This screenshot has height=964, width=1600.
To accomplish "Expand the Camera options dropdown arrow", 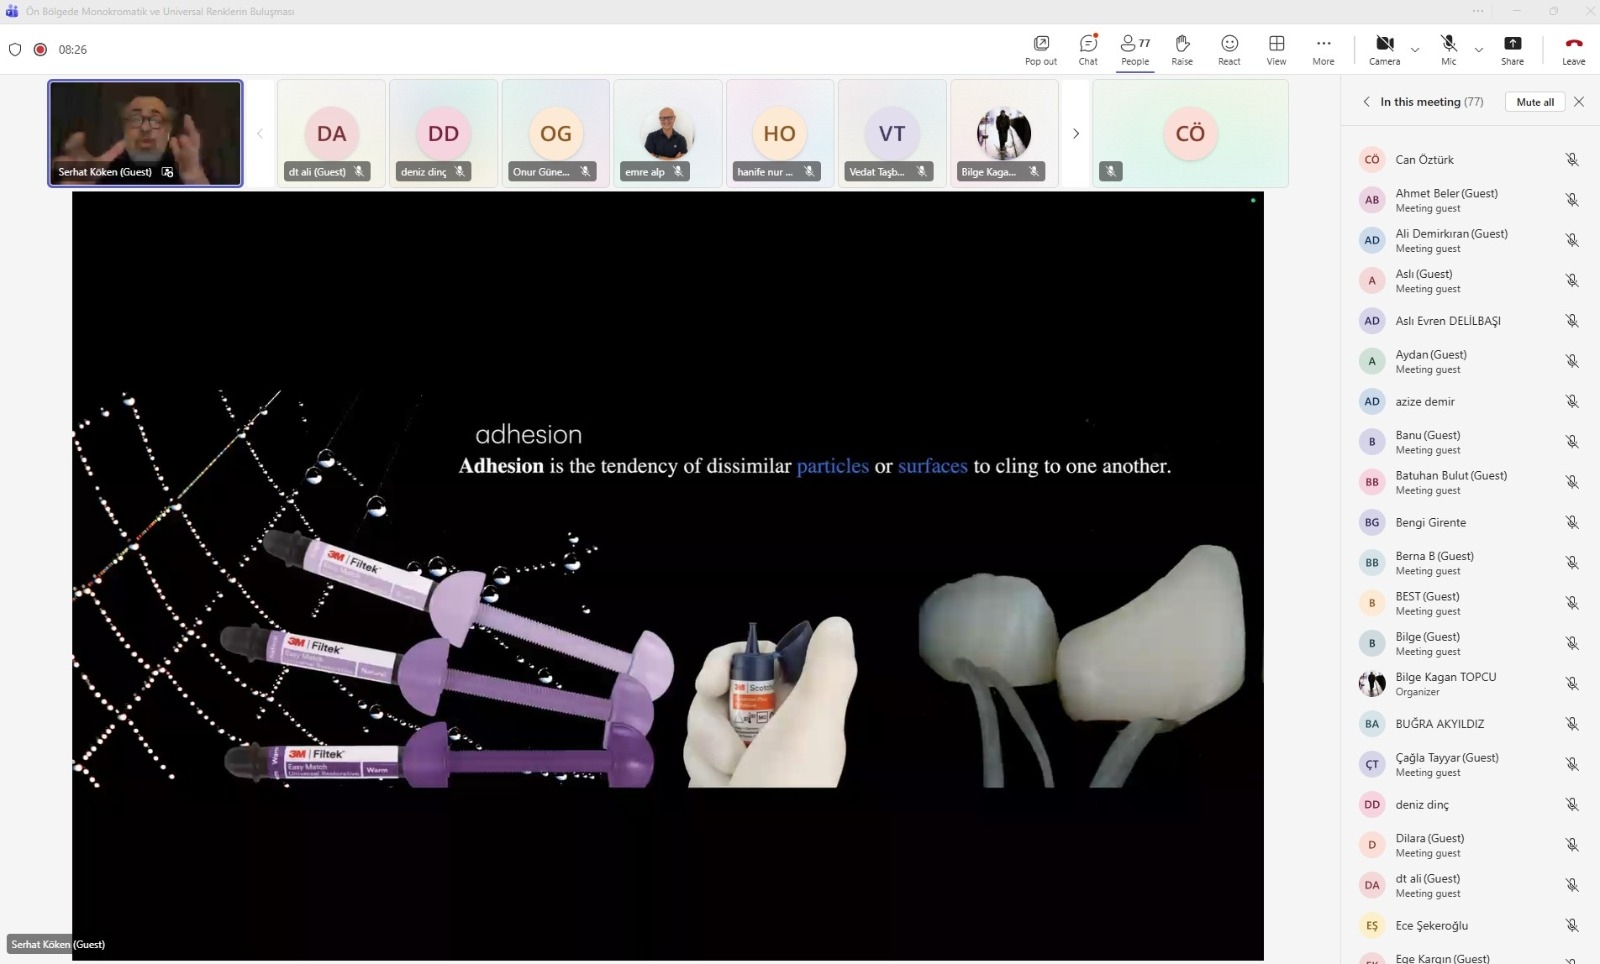I will [x=1415, y=49].
